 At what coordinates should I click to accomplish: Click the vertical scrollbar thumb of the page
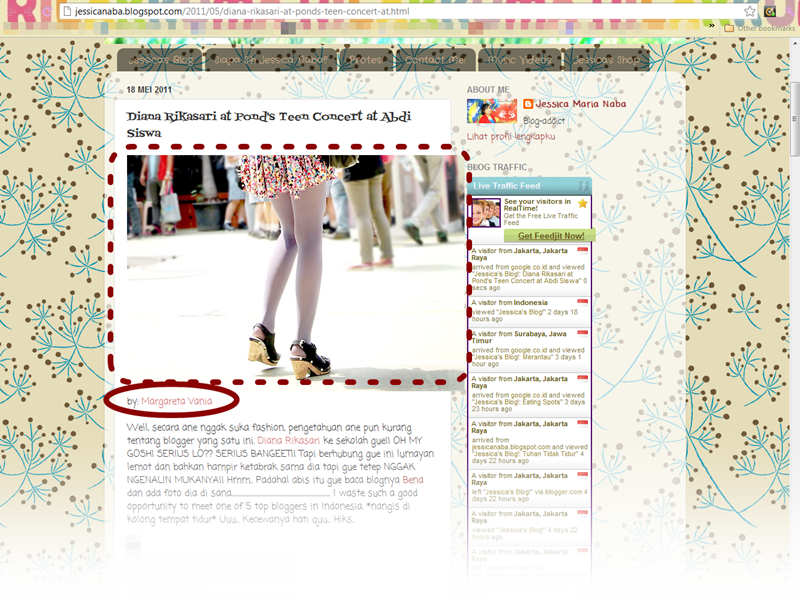pos(794,119)
